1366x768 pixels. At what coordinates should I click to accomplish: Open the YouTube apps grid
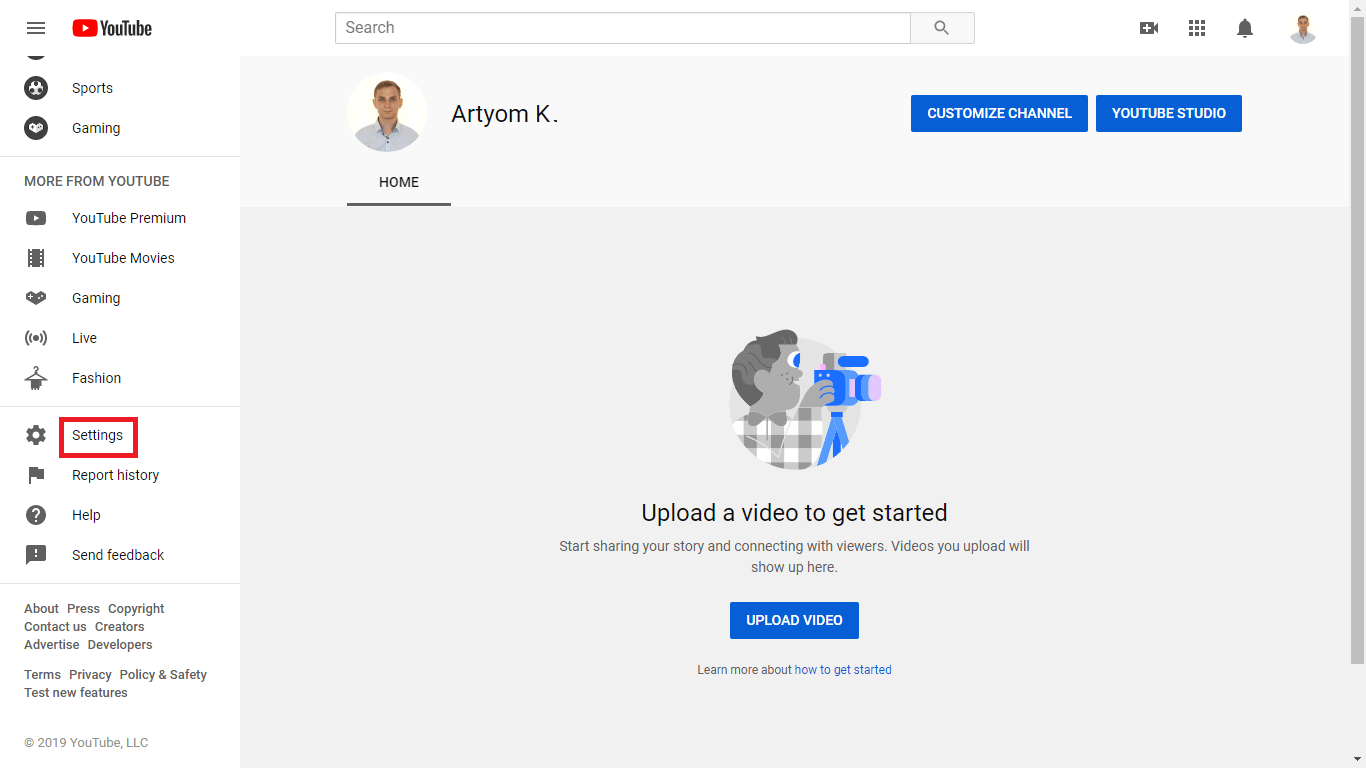[1197, 28]
